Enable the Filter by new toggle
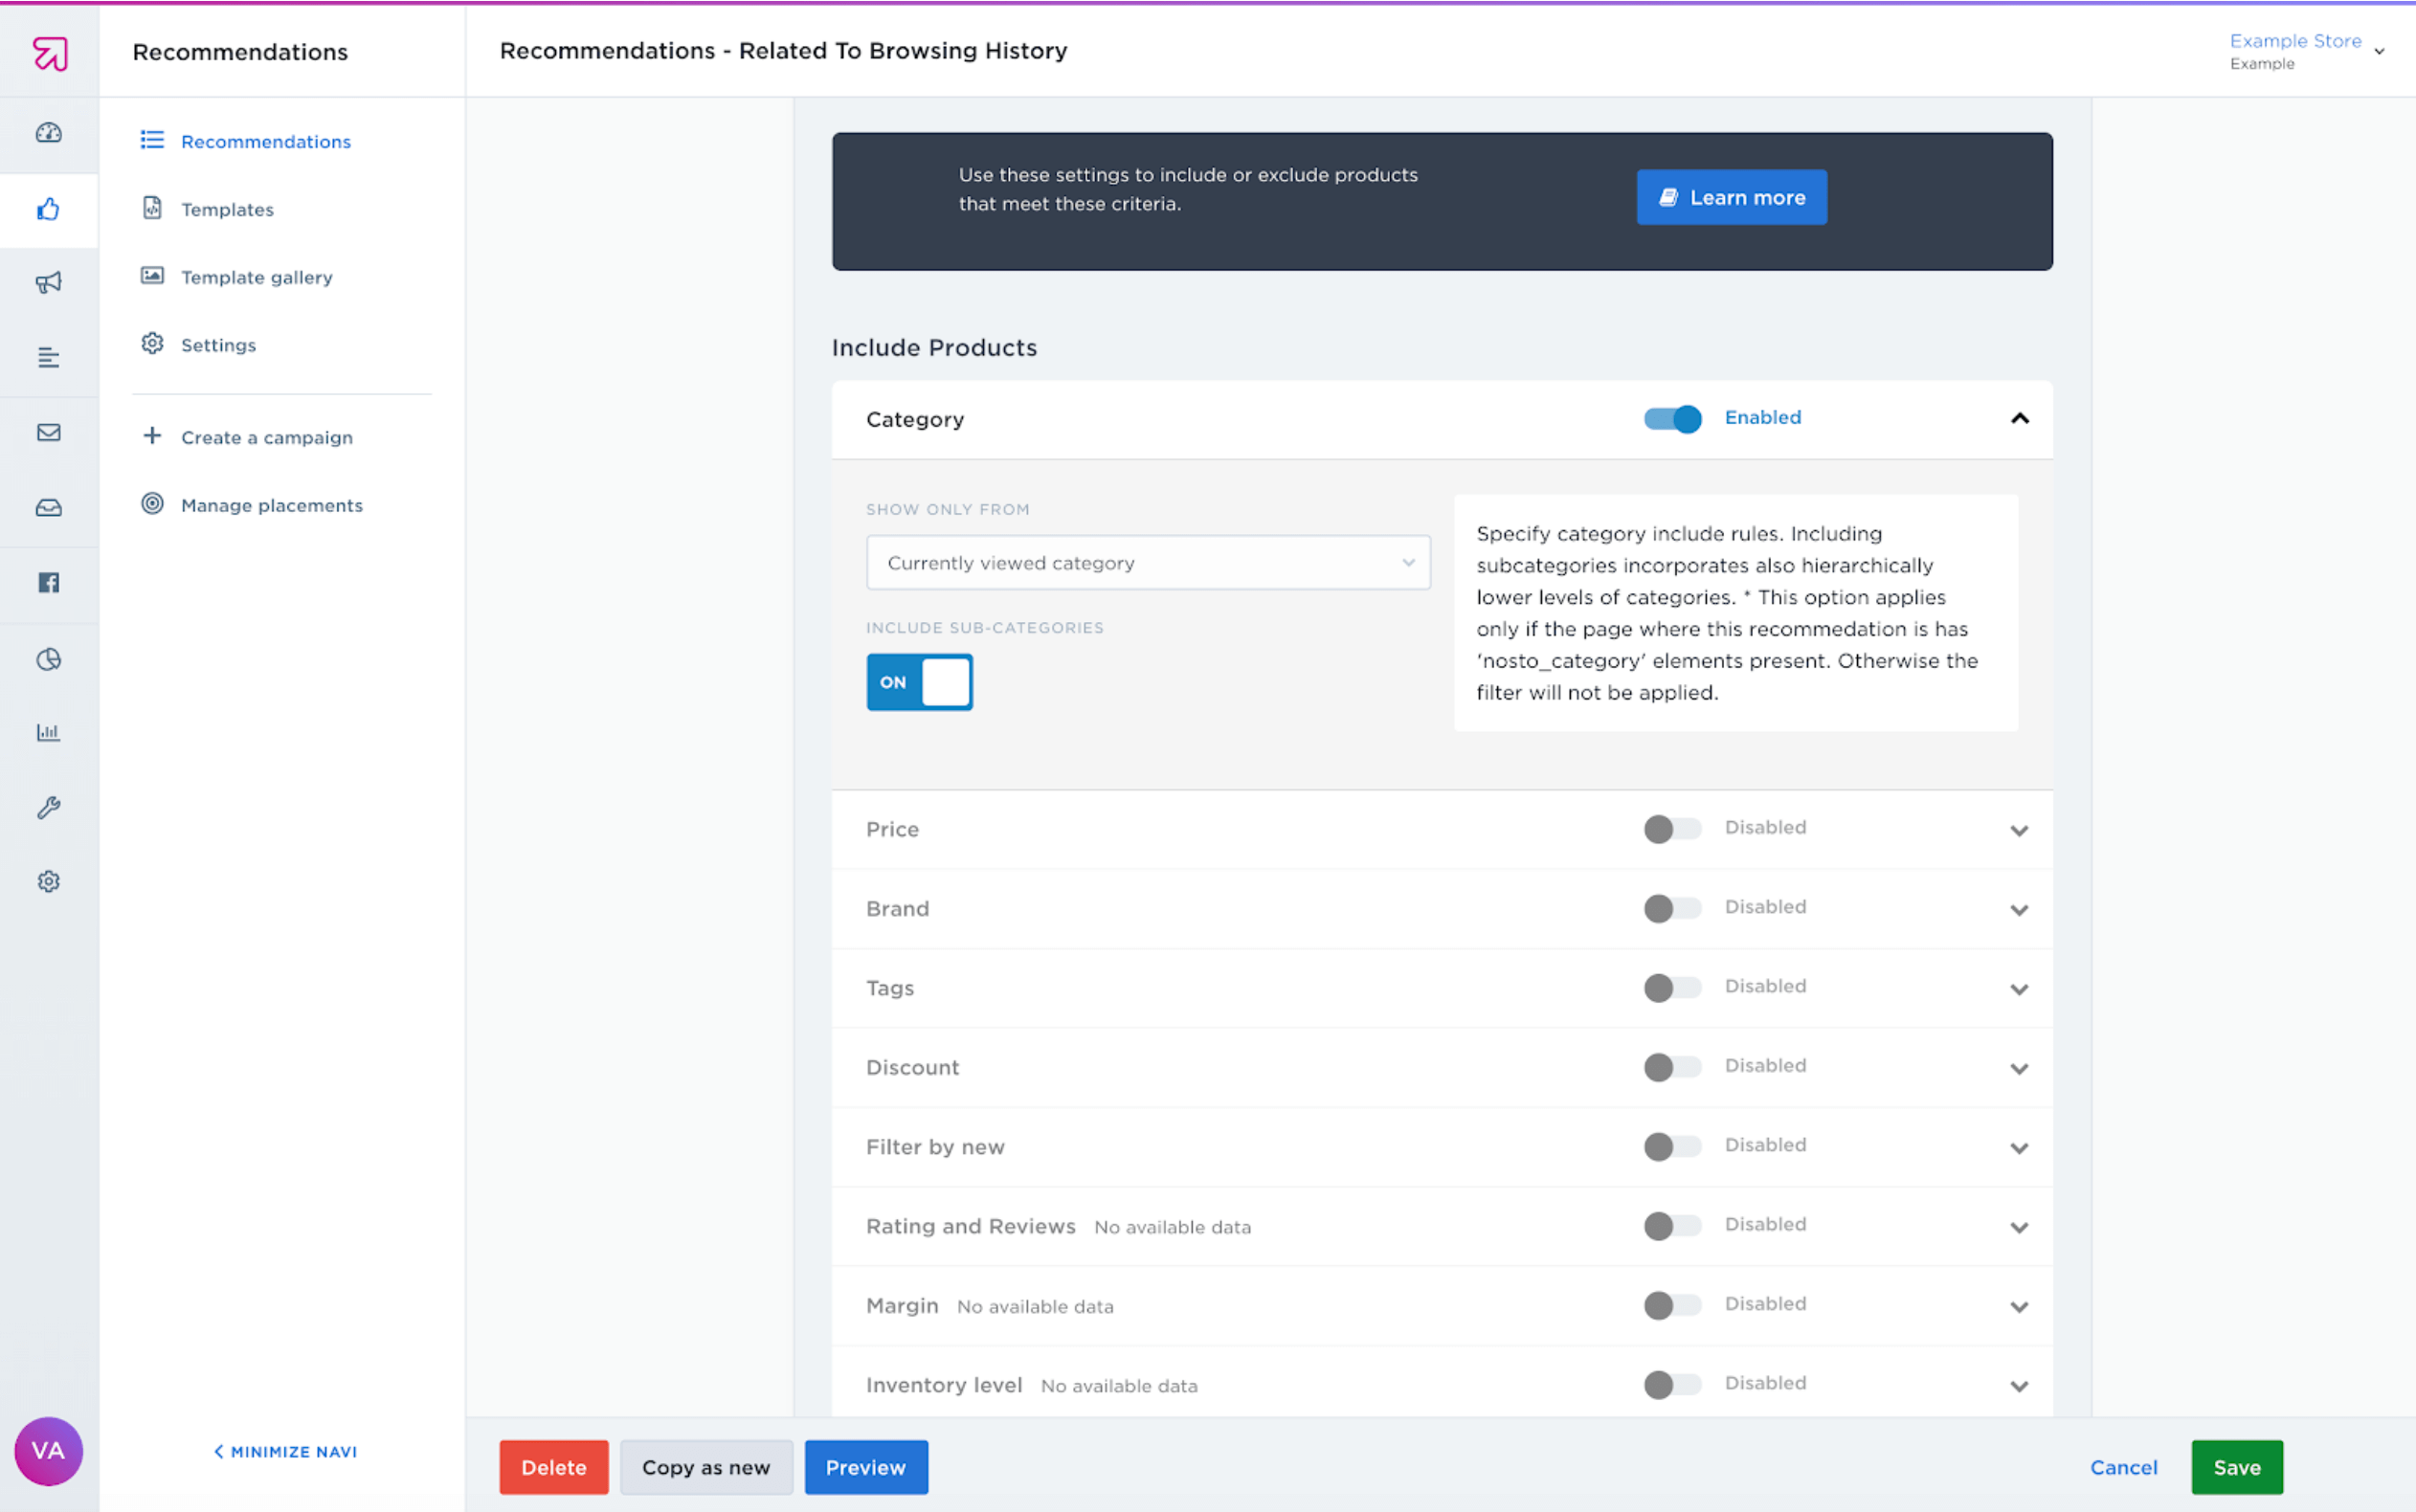Screen dimensions: 2416x1512 point(1672,1146)
